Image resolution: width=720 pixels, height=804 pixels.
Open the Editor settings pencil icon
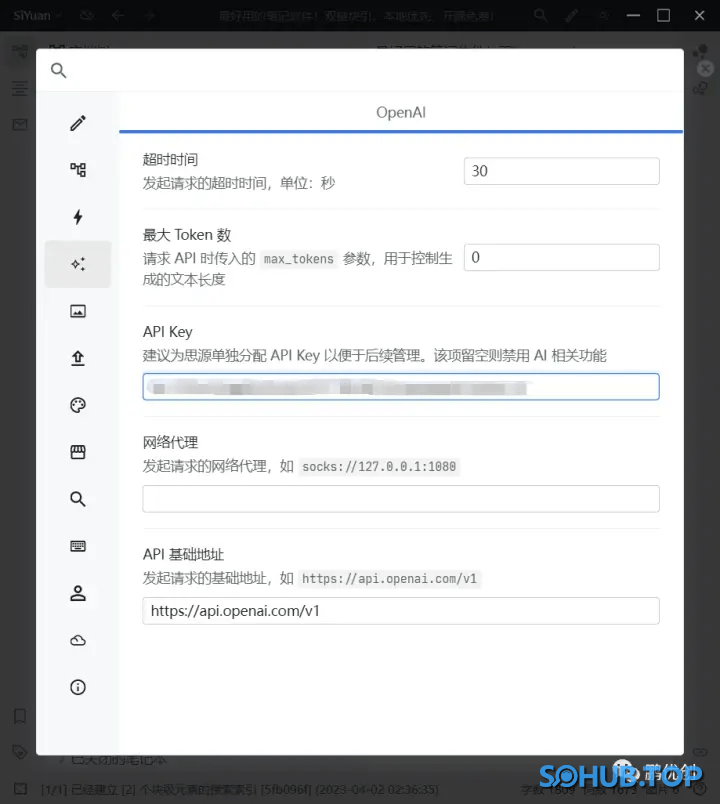click(78, 123)
